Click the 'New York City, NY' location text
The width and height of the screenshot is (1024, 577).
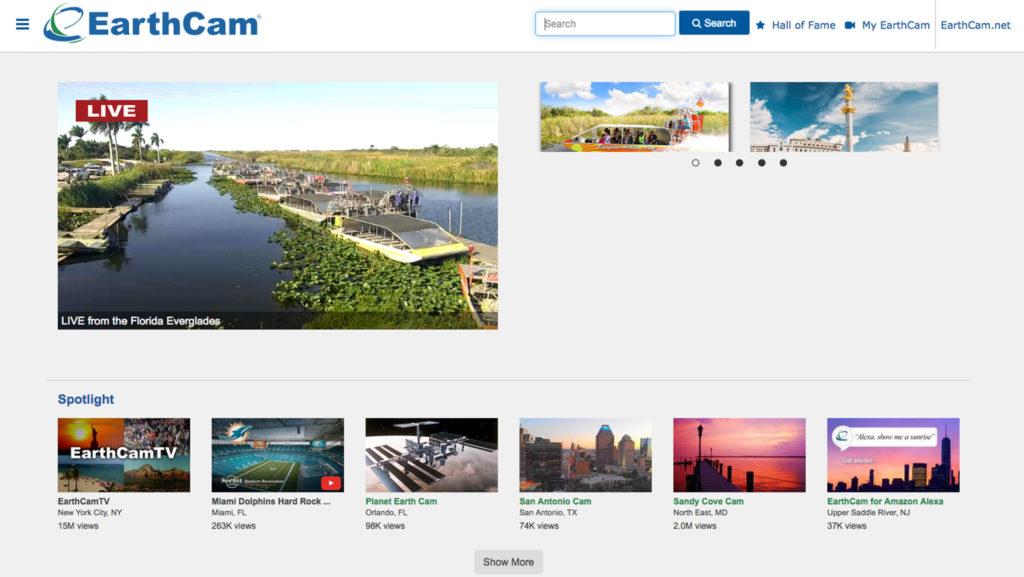(x=90, y=513)
